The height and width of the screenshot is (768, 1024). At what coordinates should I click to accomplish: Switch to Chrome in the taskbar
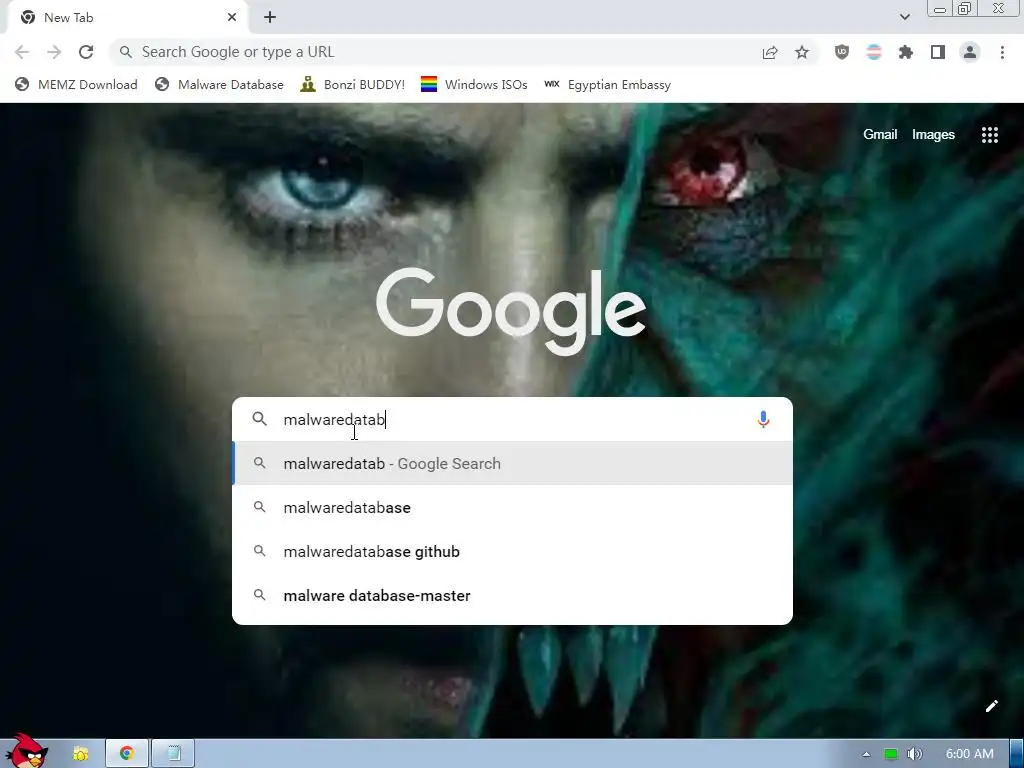click(127, 753)
